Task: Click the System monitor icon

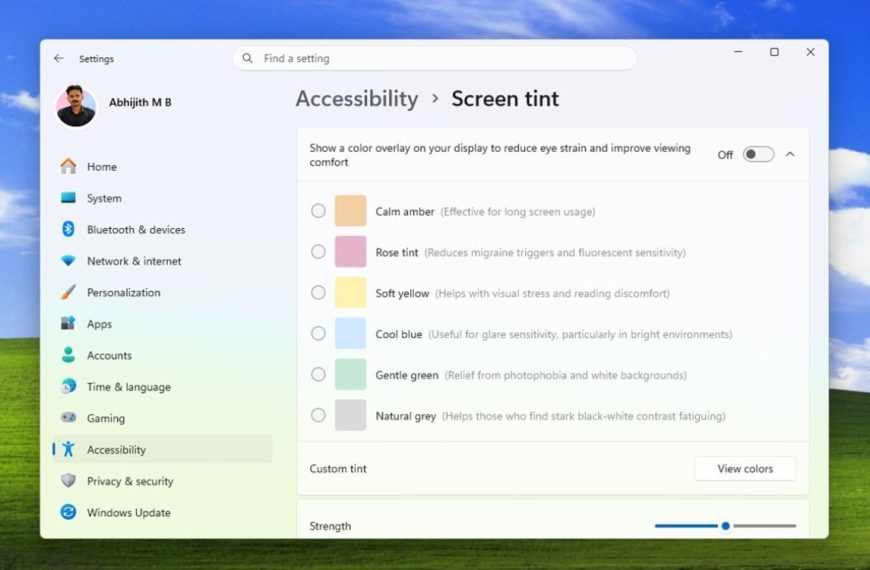Action: click(x=68, y=198)
